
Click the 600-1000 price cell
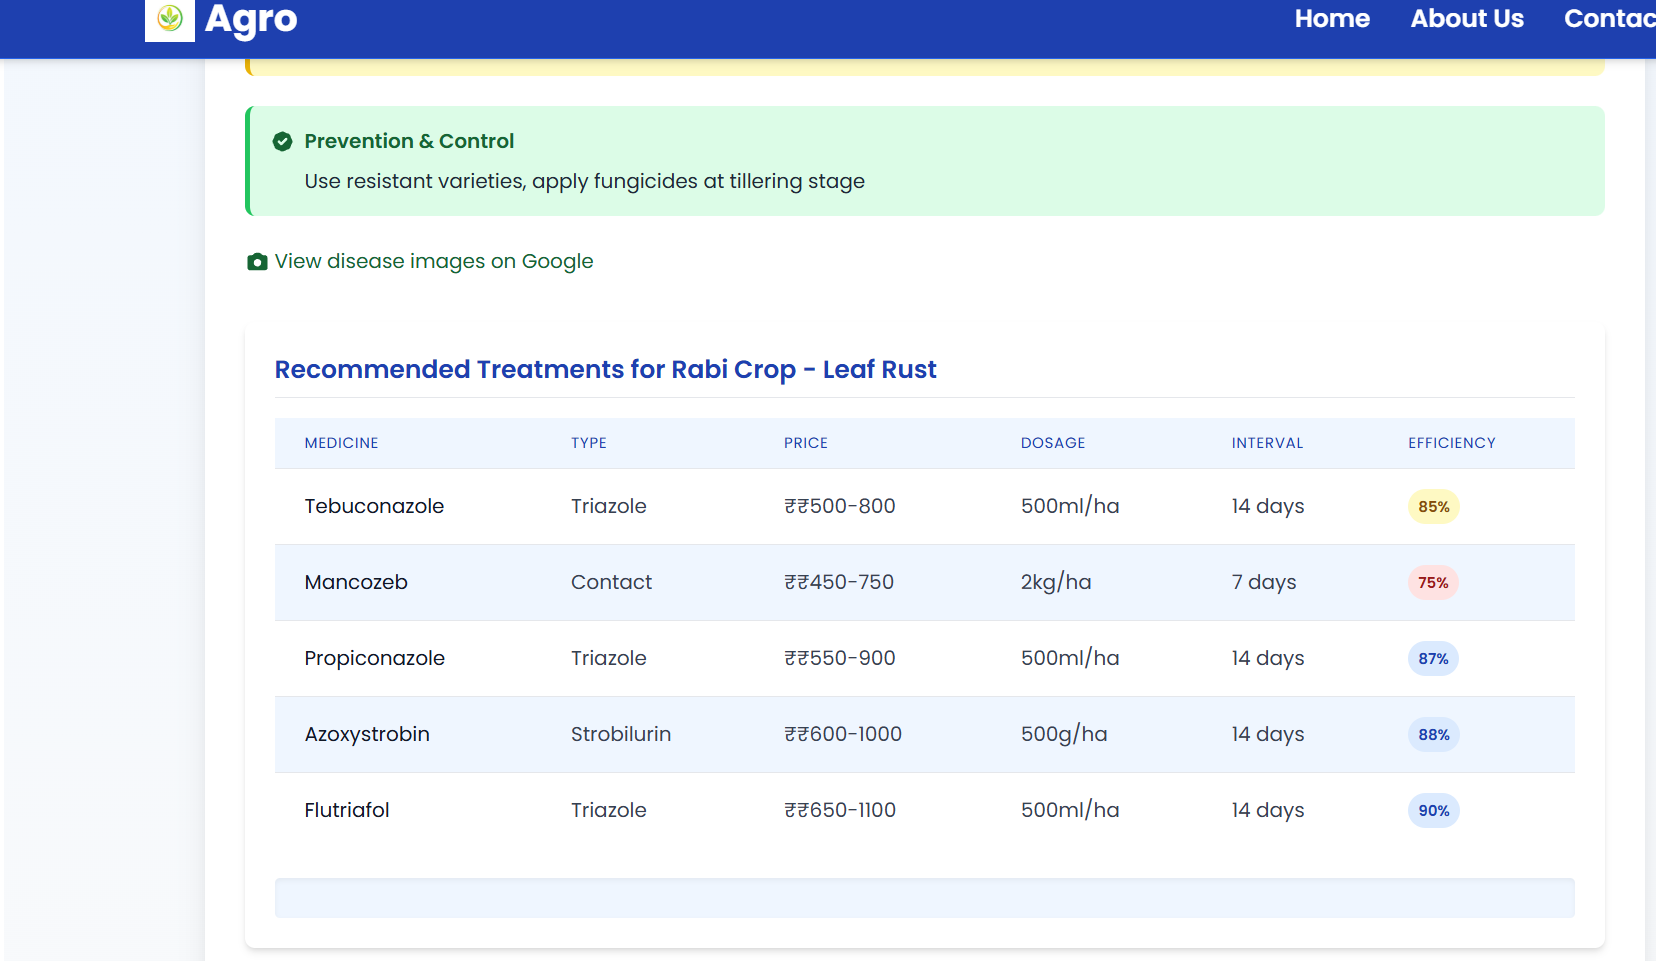[x=843, y=735]
